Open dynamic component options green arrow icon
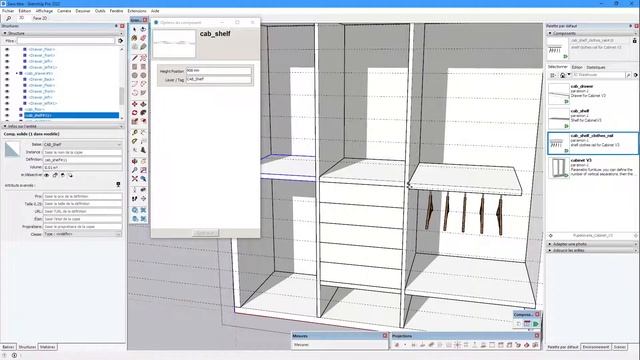This screenshot has width=640, height=360. click(x=536, y=324)
